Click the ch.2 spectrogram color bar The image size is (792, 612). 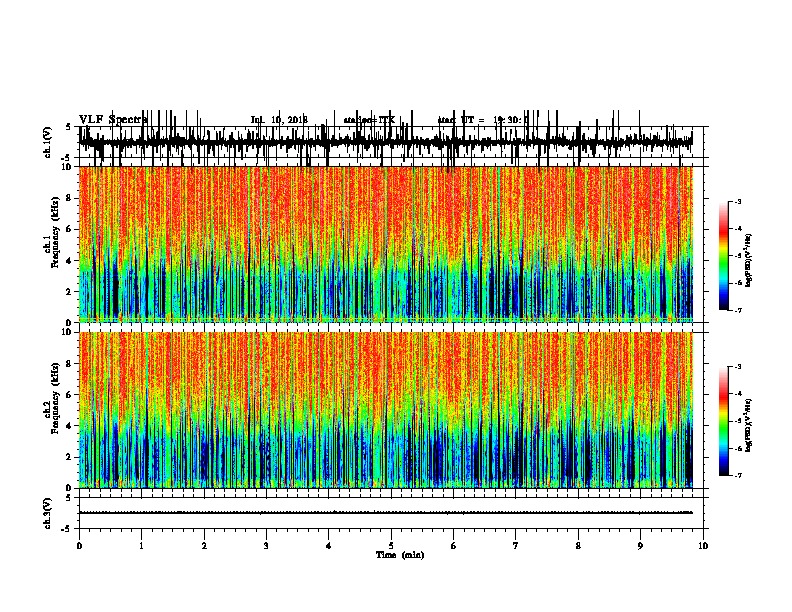[724, 421]
